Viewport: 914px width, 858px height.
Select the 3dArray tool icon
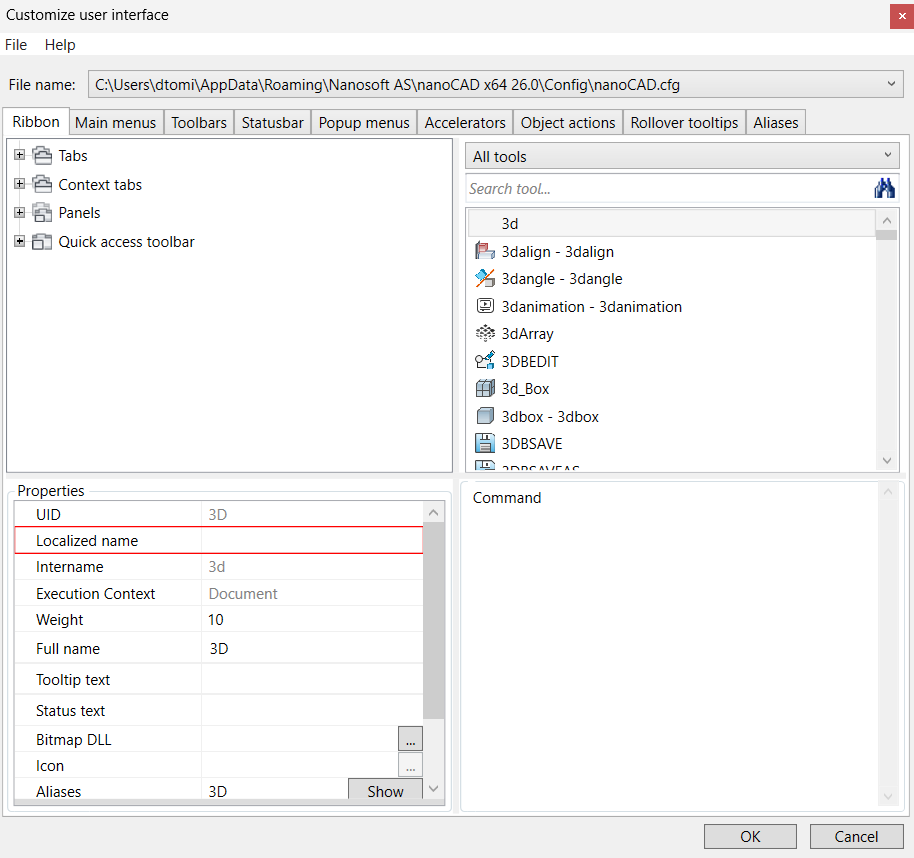485,333
